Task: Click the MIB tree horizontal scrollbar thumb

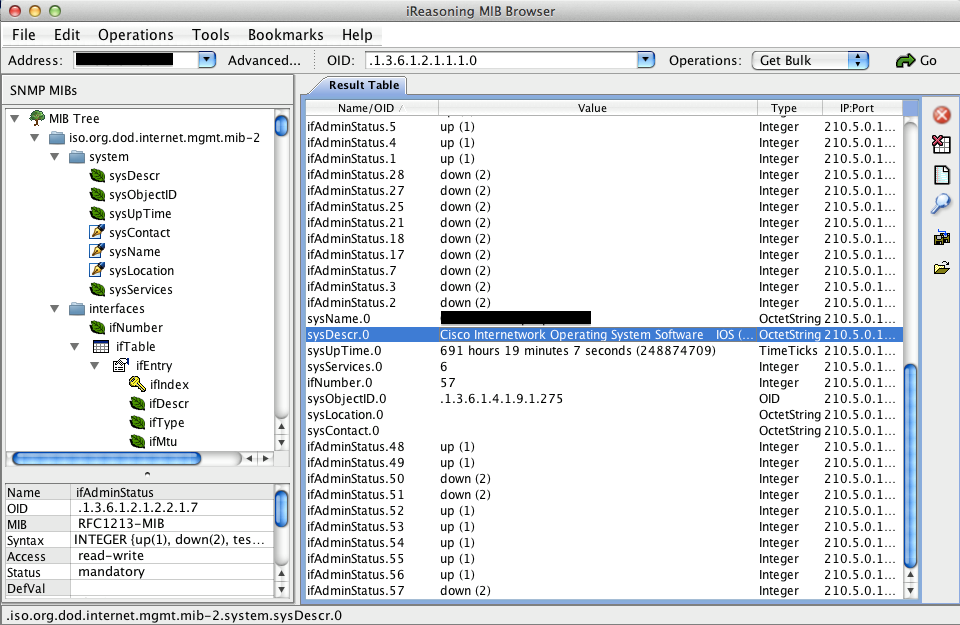Action: point(107,458)
